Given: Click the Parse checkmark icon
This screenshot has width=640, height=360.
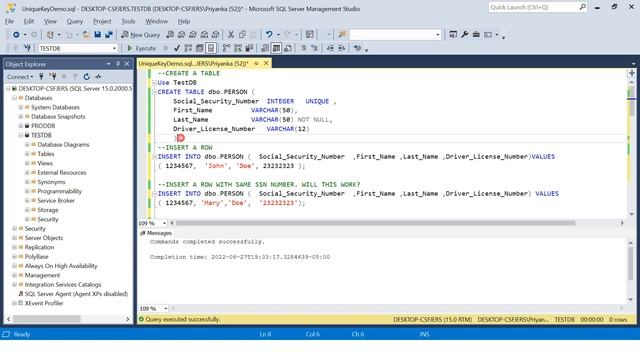Looking at the screenshot, I should tap(177, 48).
